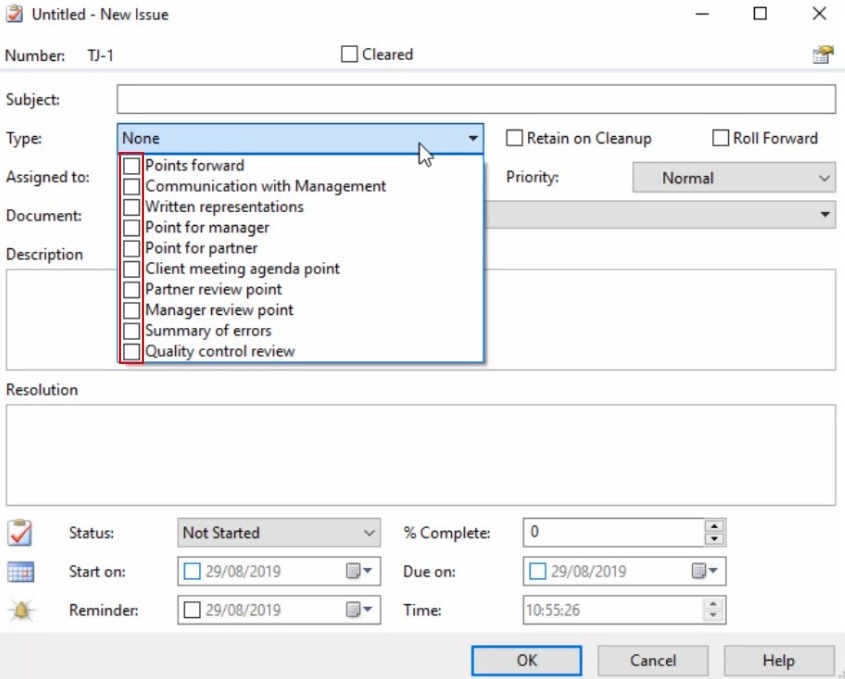Click the Help button

pos(779,660)
